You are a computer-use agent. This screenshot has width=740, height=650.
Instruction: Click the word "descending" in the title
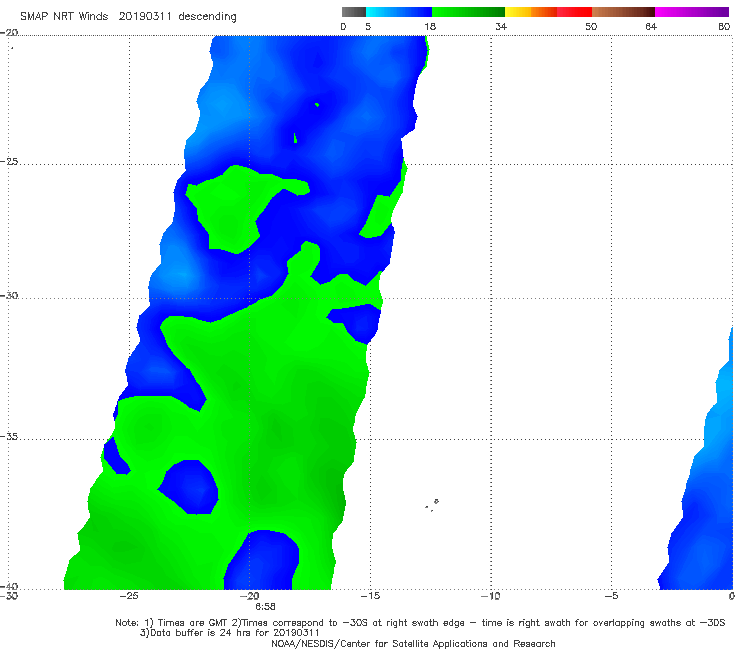point(207,16)
